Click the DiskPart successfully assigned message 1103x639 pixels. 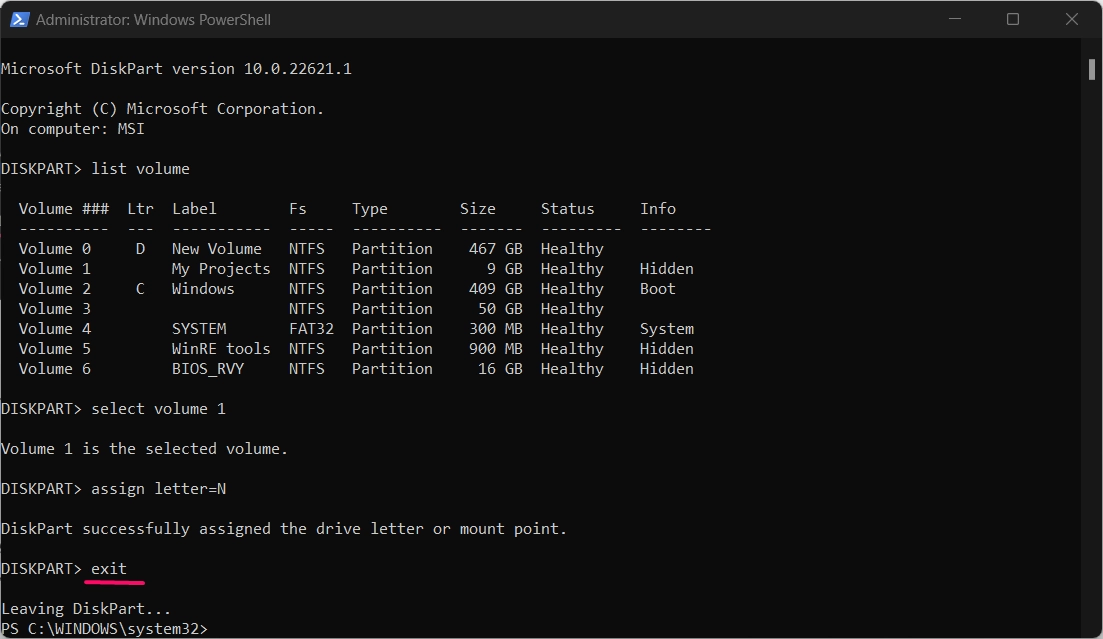tap(284, 529)
